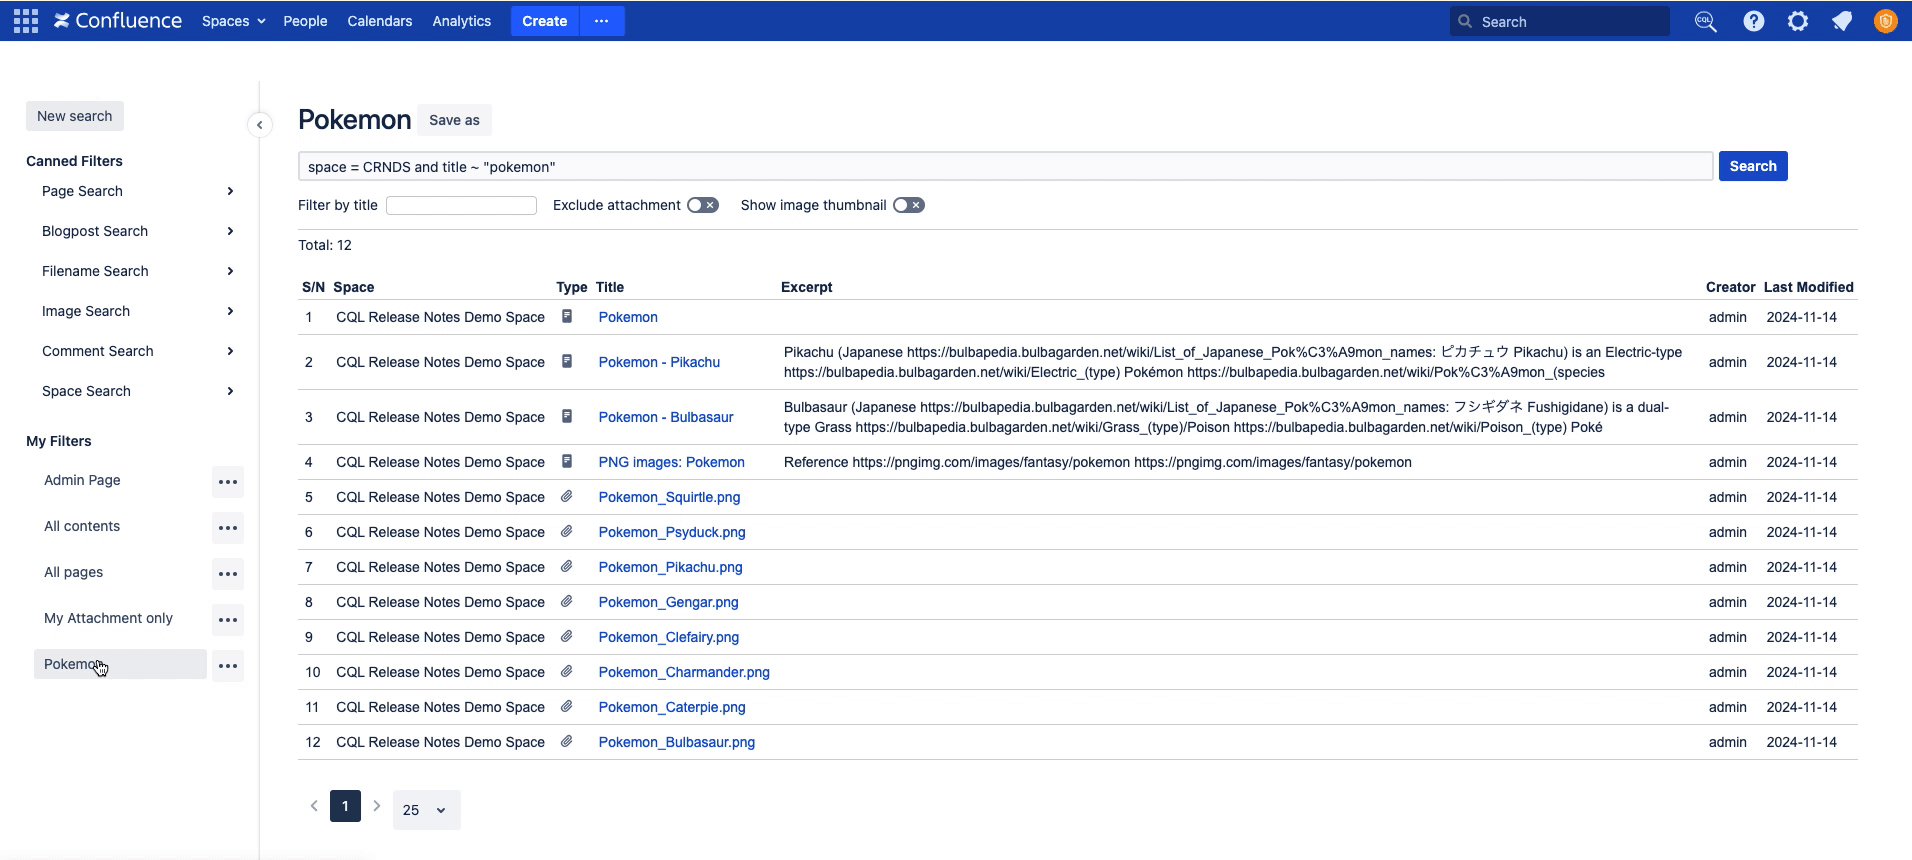1912x860 pixels.
Task: Open more options for Admin Page filter
Action: [x=228, y=482]
